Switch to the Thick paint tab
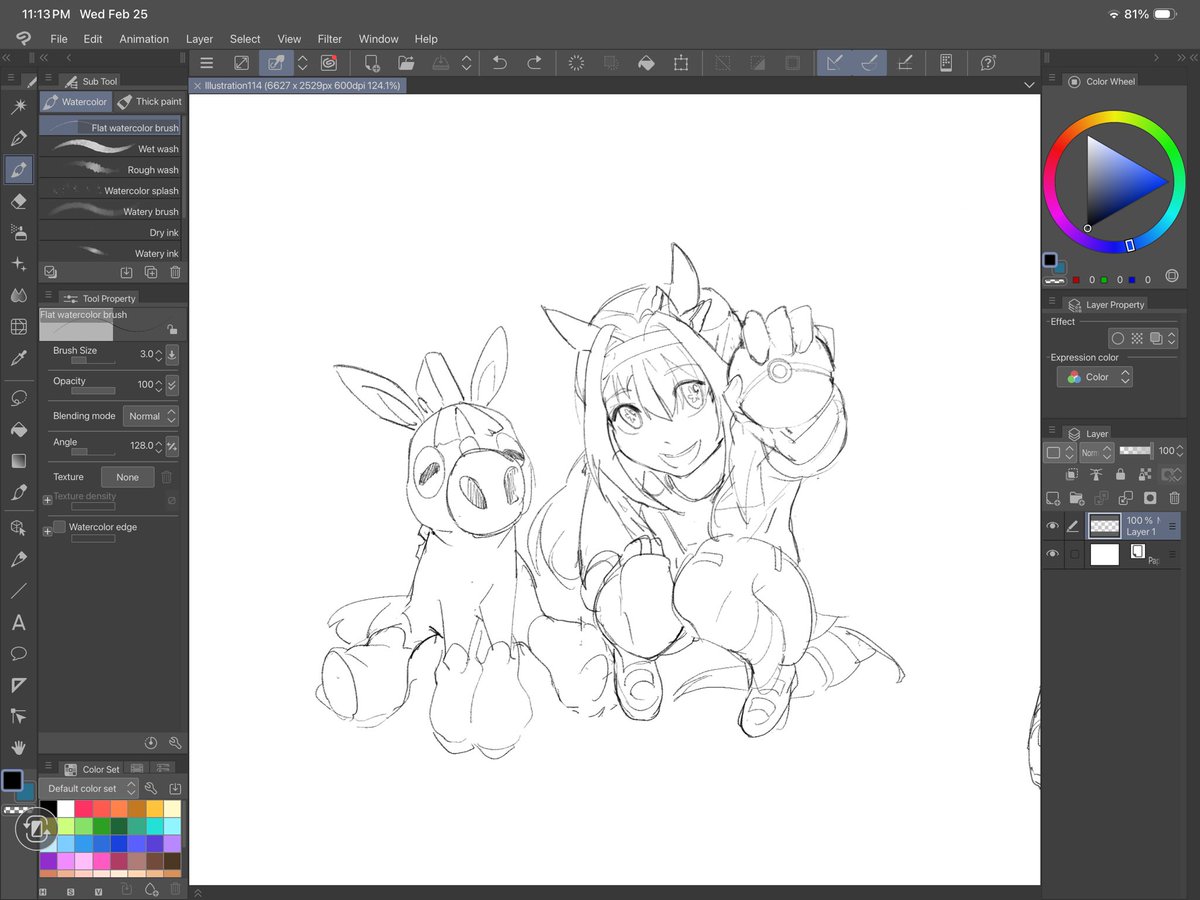This screenshot has height=900, width=1200. [x=149, y=101]
